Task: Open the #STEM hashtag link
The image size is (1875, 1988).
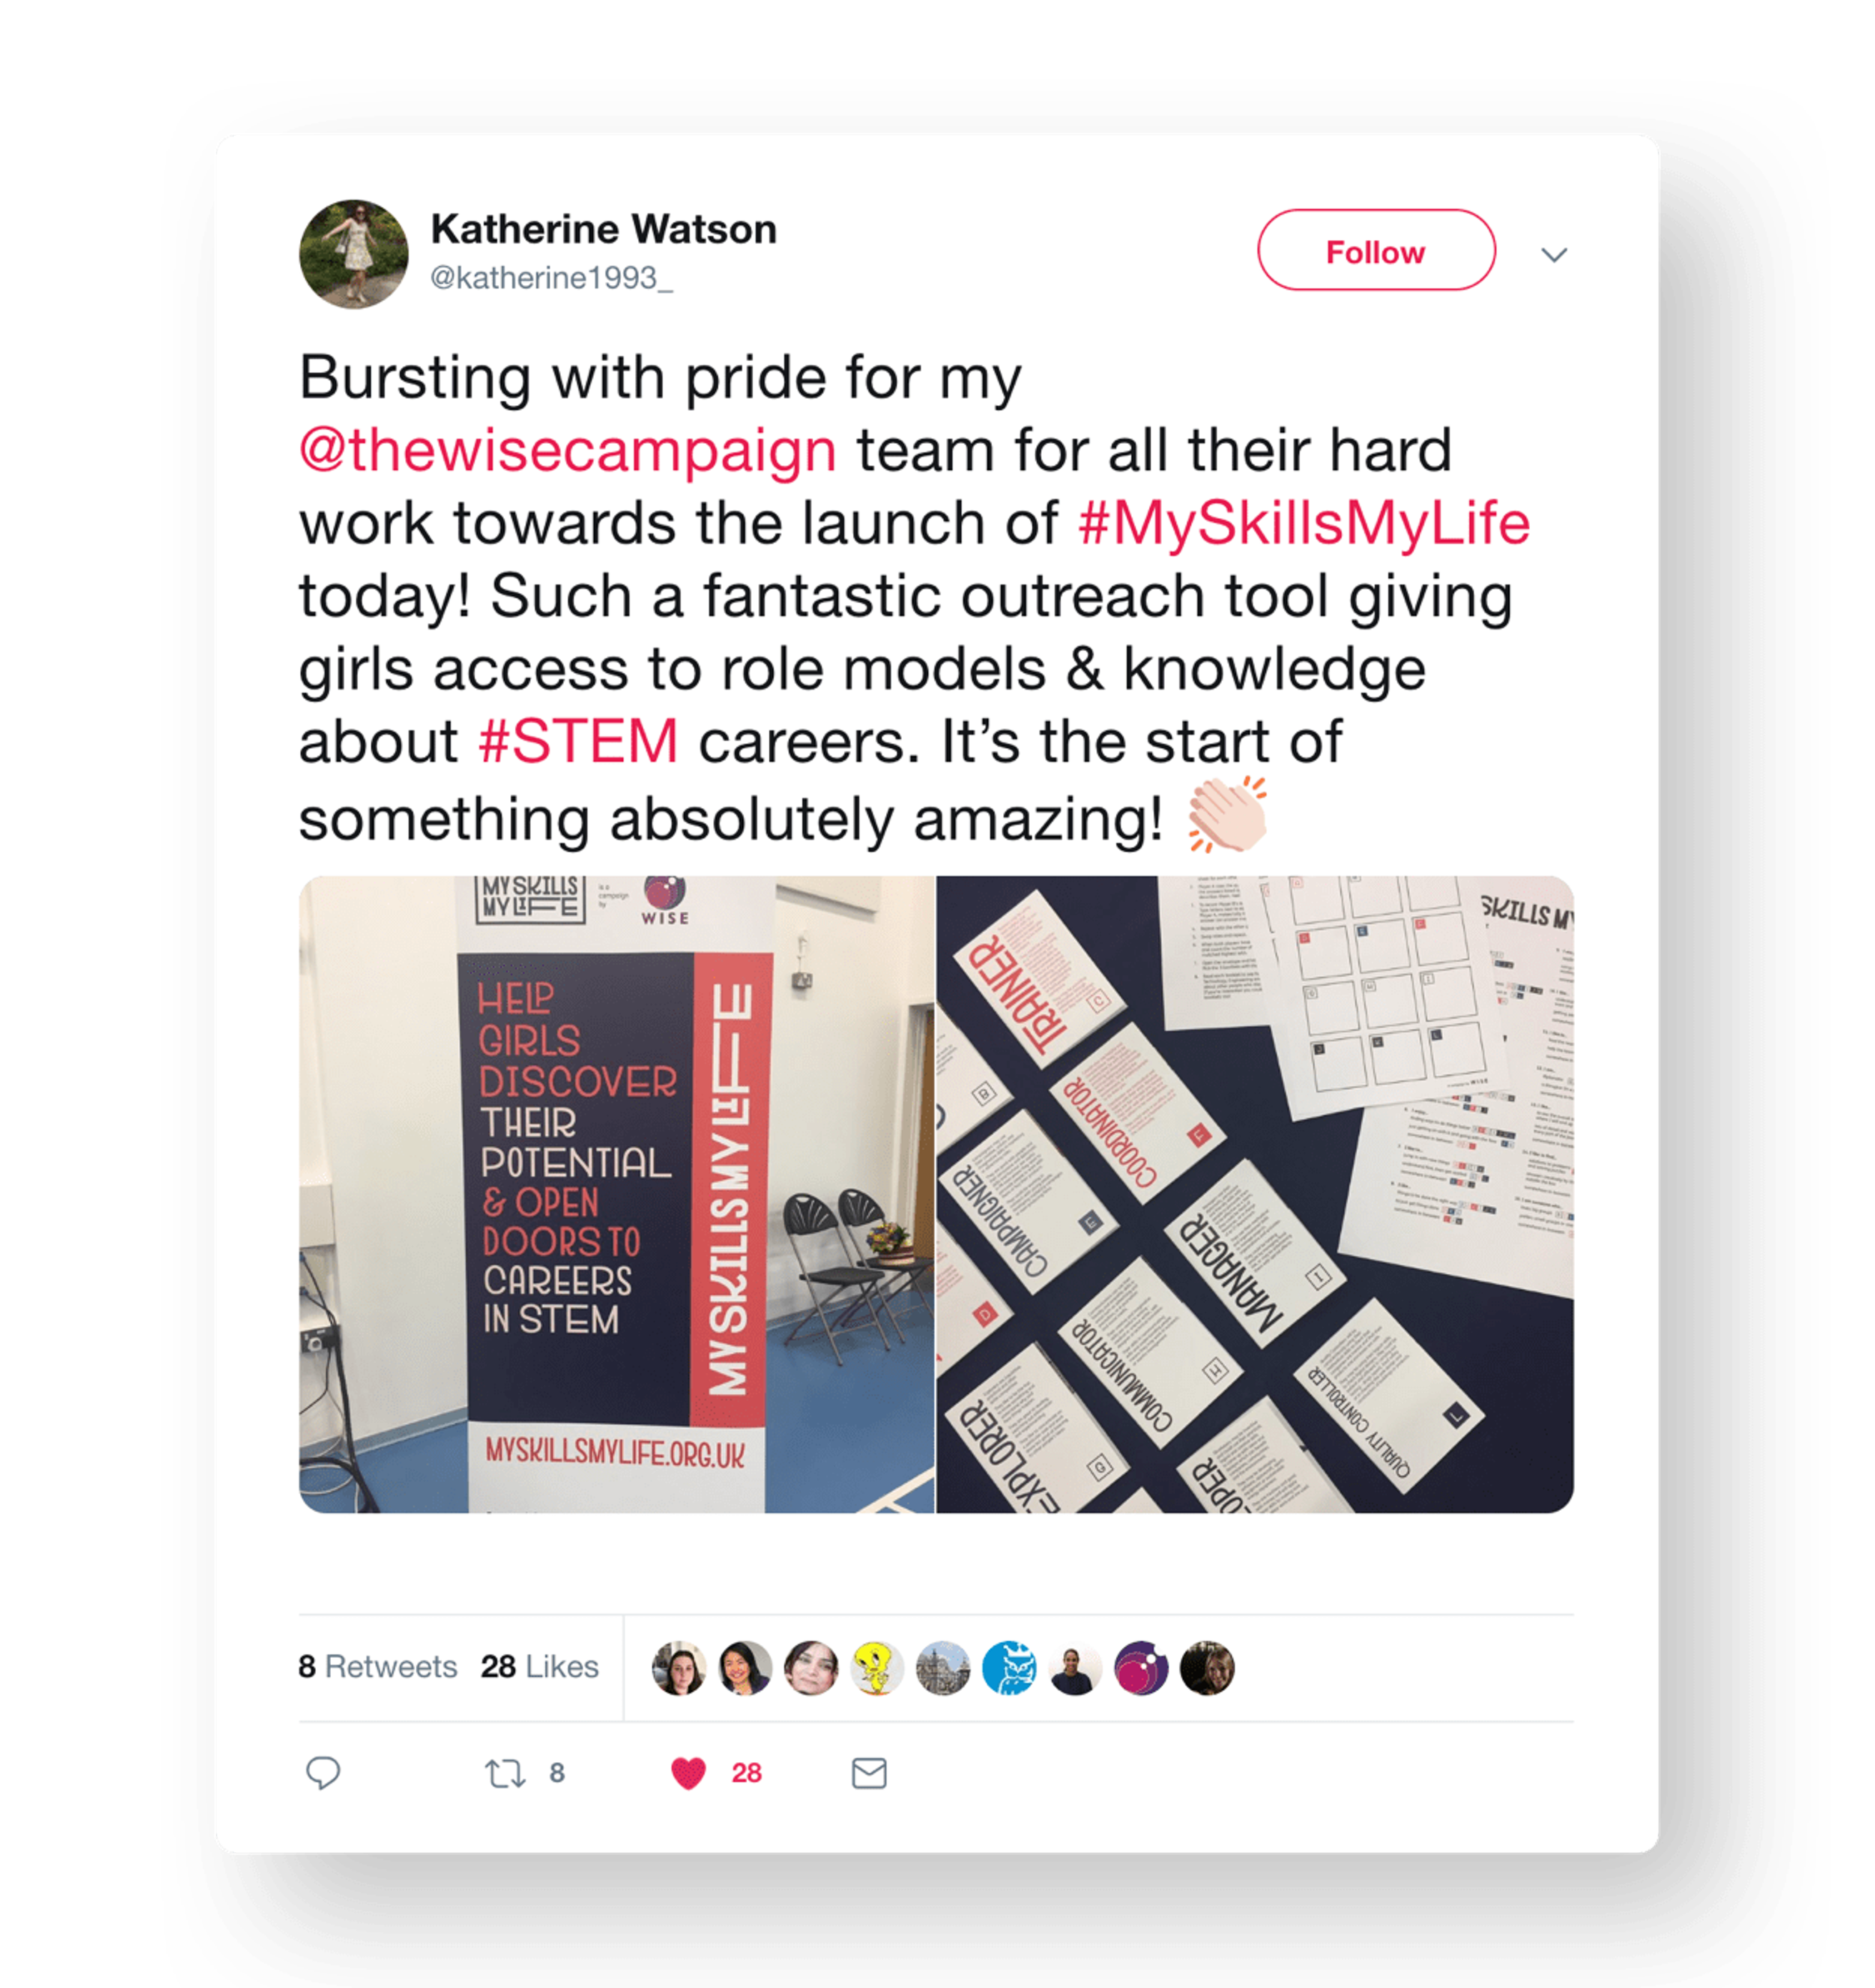Action: pos(578,741)
